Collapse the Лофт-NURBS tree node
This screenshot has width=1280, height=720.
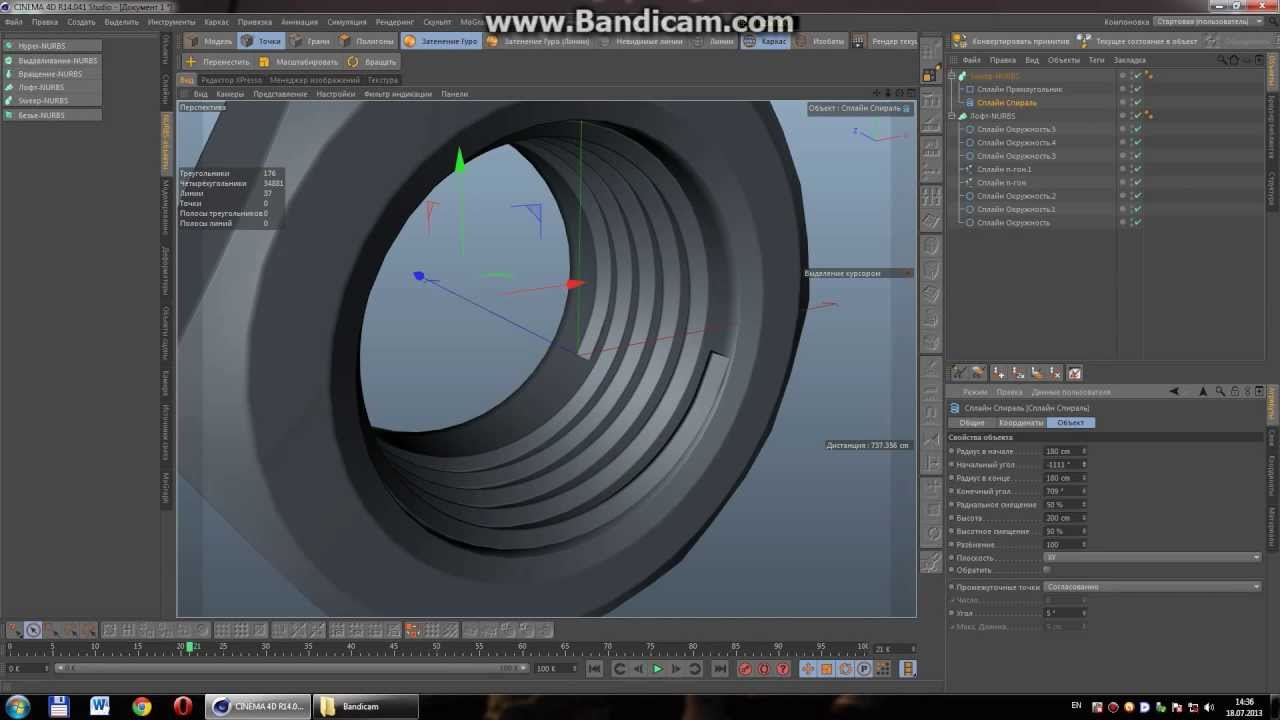click(x=952, y=116)
